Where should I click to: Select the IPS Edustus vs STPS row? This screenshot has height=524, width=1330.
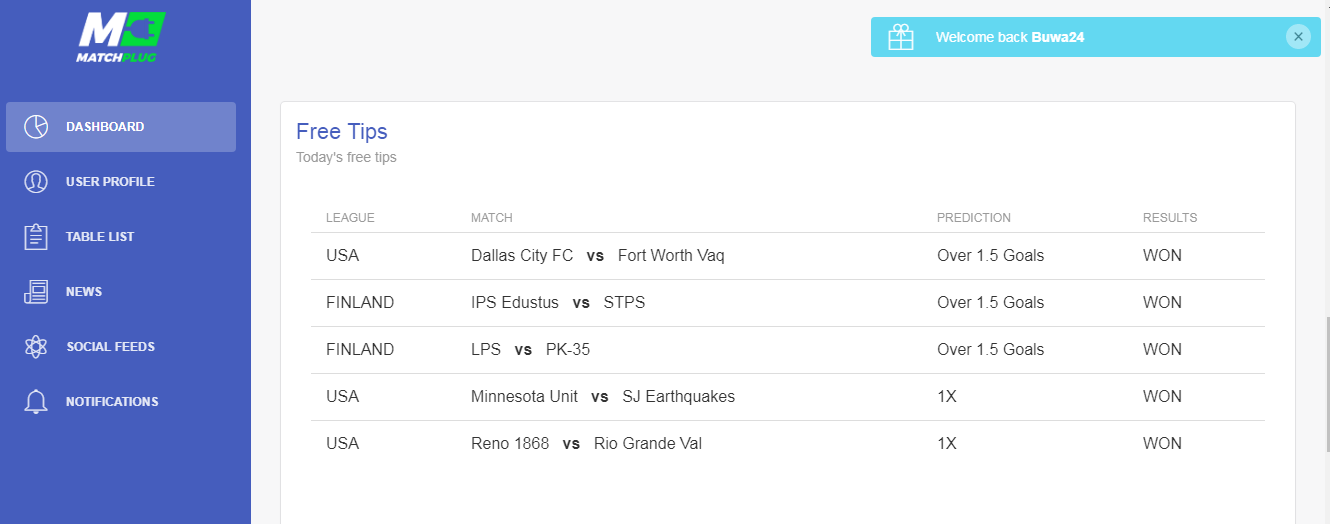[788, 303]
